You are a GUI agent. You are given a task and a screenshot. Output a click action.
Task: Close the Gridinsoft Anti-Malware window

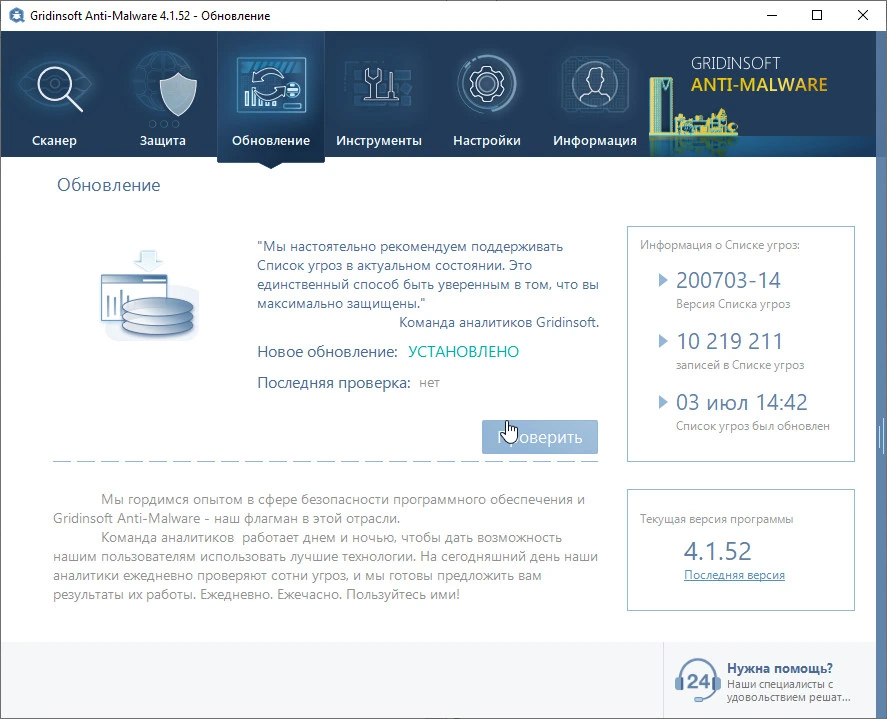coord(863,15)
